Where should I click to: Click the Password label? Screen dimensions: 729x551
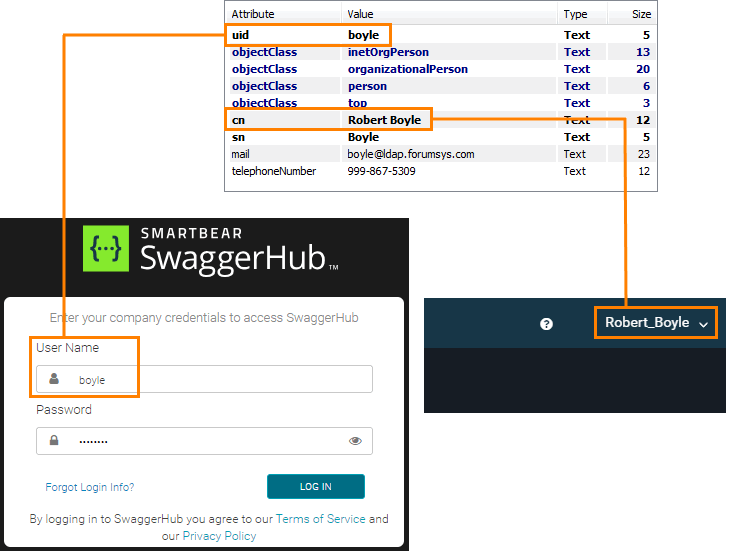pos(64,410)
